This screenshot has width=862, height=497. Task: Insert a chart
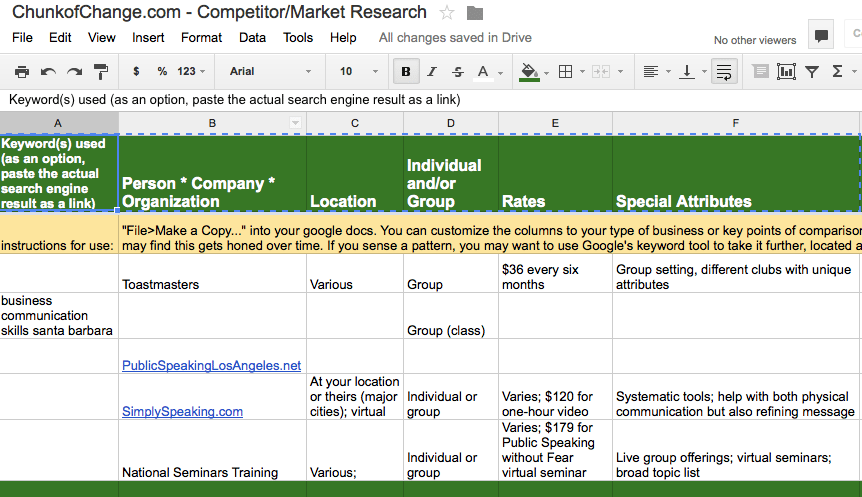(x=786, y=71)
